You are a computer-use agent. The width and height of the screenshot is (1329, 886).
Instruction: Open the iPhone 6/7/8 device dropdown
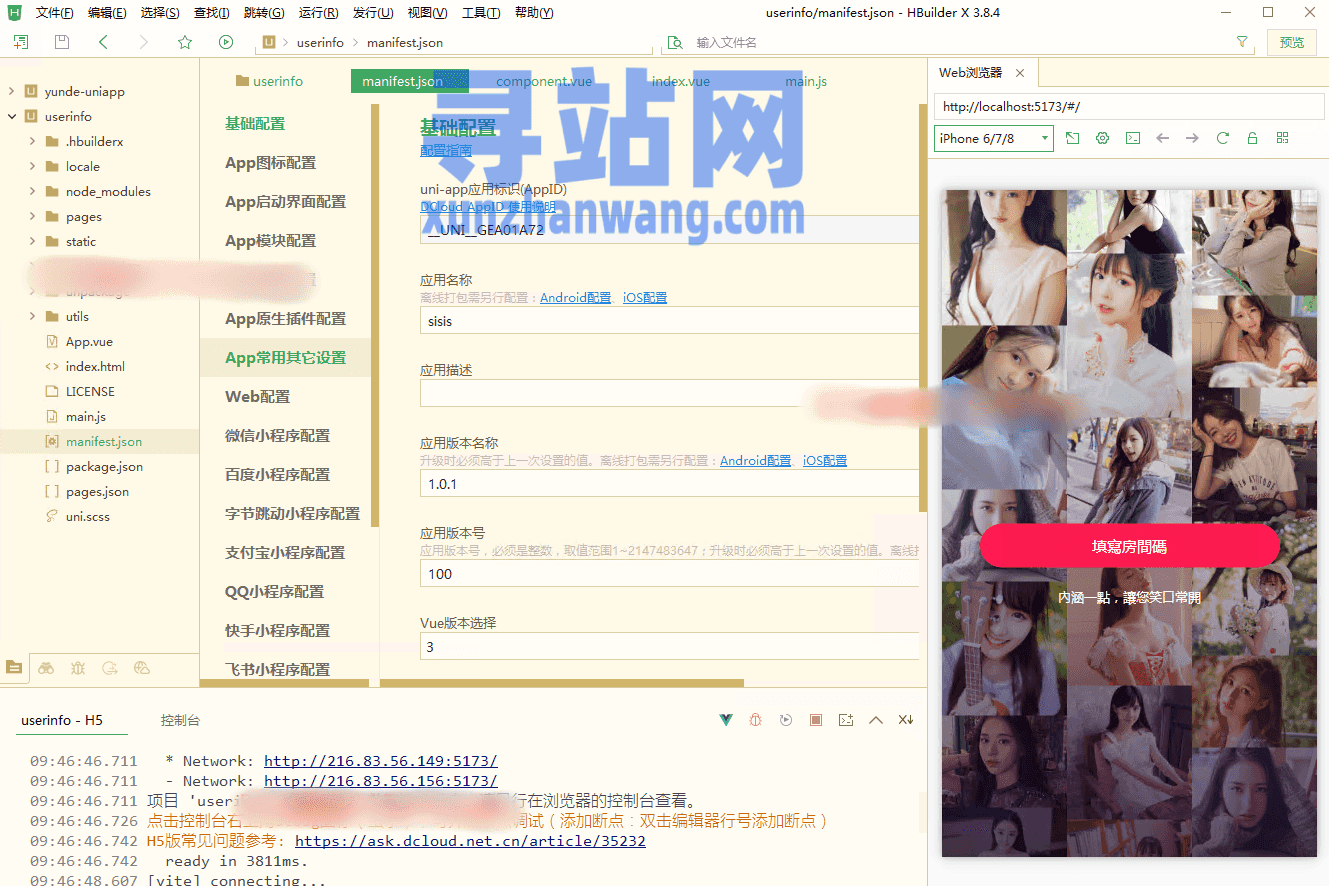click(x=994, y=138)
